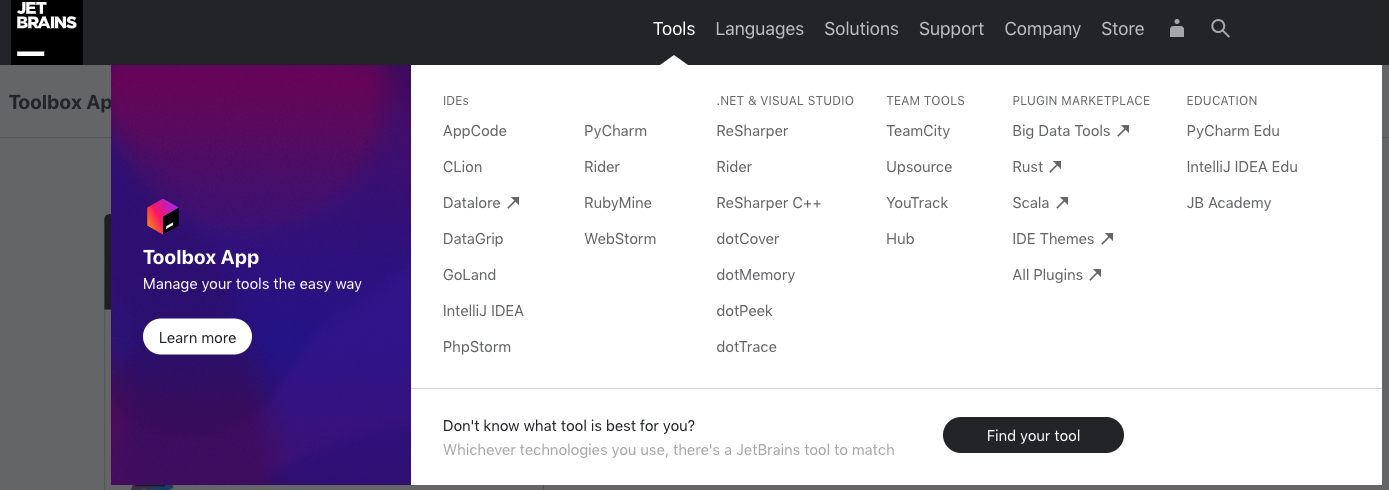Screen dimensions: 1389x490
Task: Open the Rust plugin link
Action: pos(1037,167)
